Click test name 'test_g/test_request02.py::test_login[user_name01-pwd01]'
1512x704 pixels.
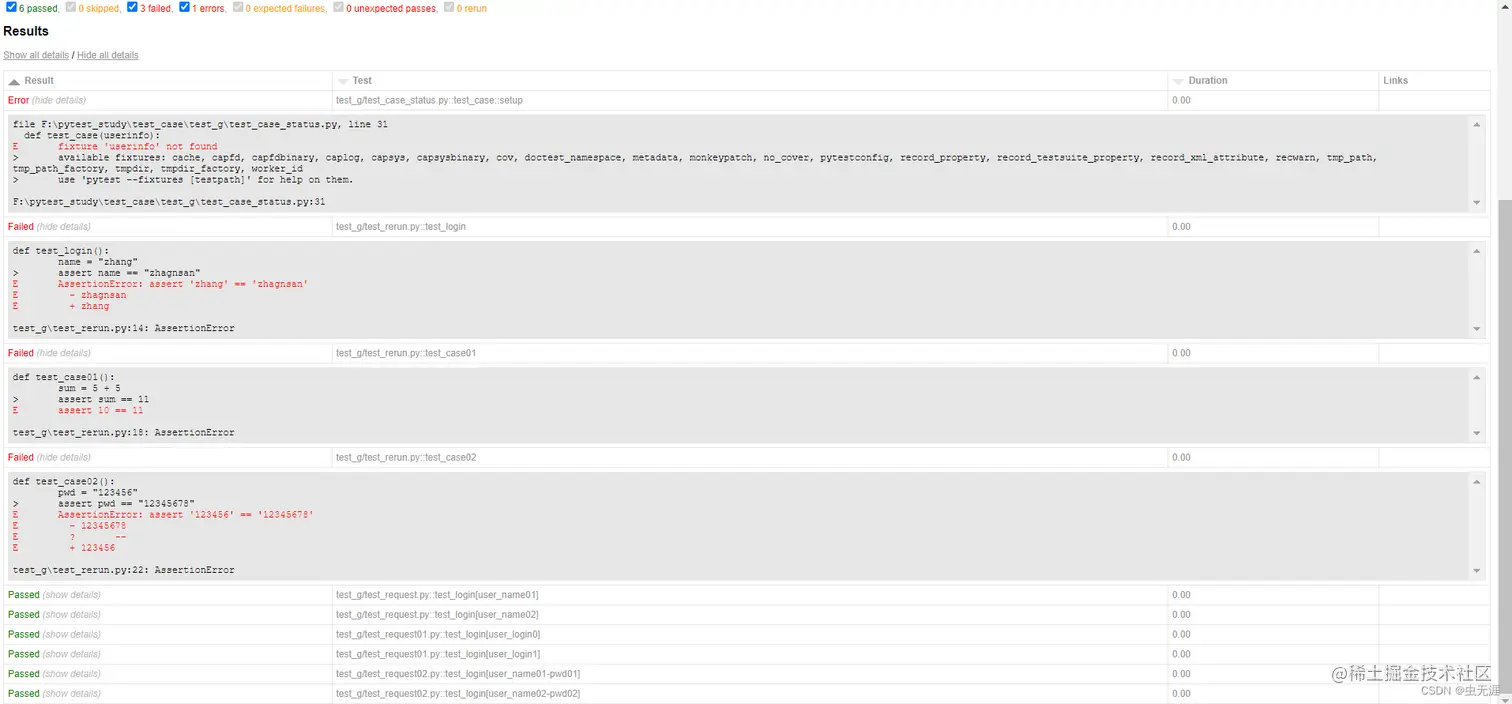pos(458,674)
